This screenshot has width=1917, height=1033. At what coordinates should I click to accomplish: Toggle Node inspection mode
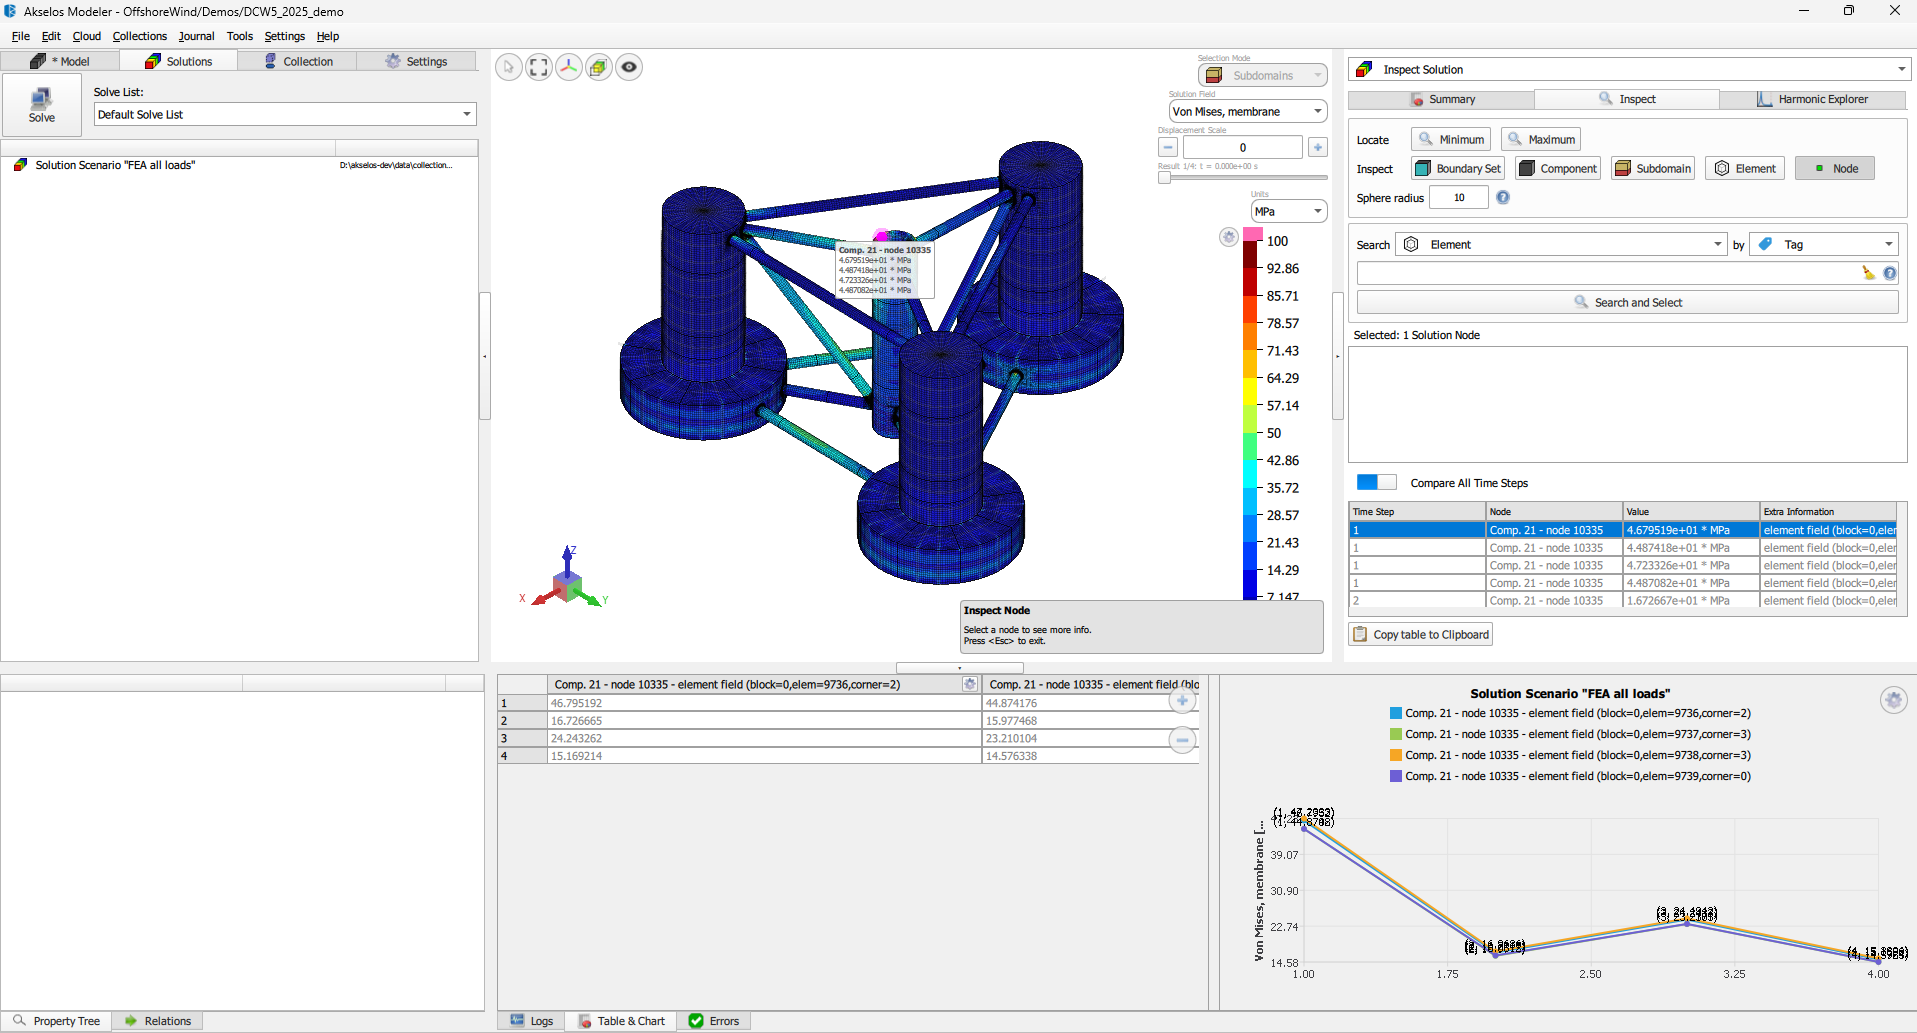[x=1835, y=169]
